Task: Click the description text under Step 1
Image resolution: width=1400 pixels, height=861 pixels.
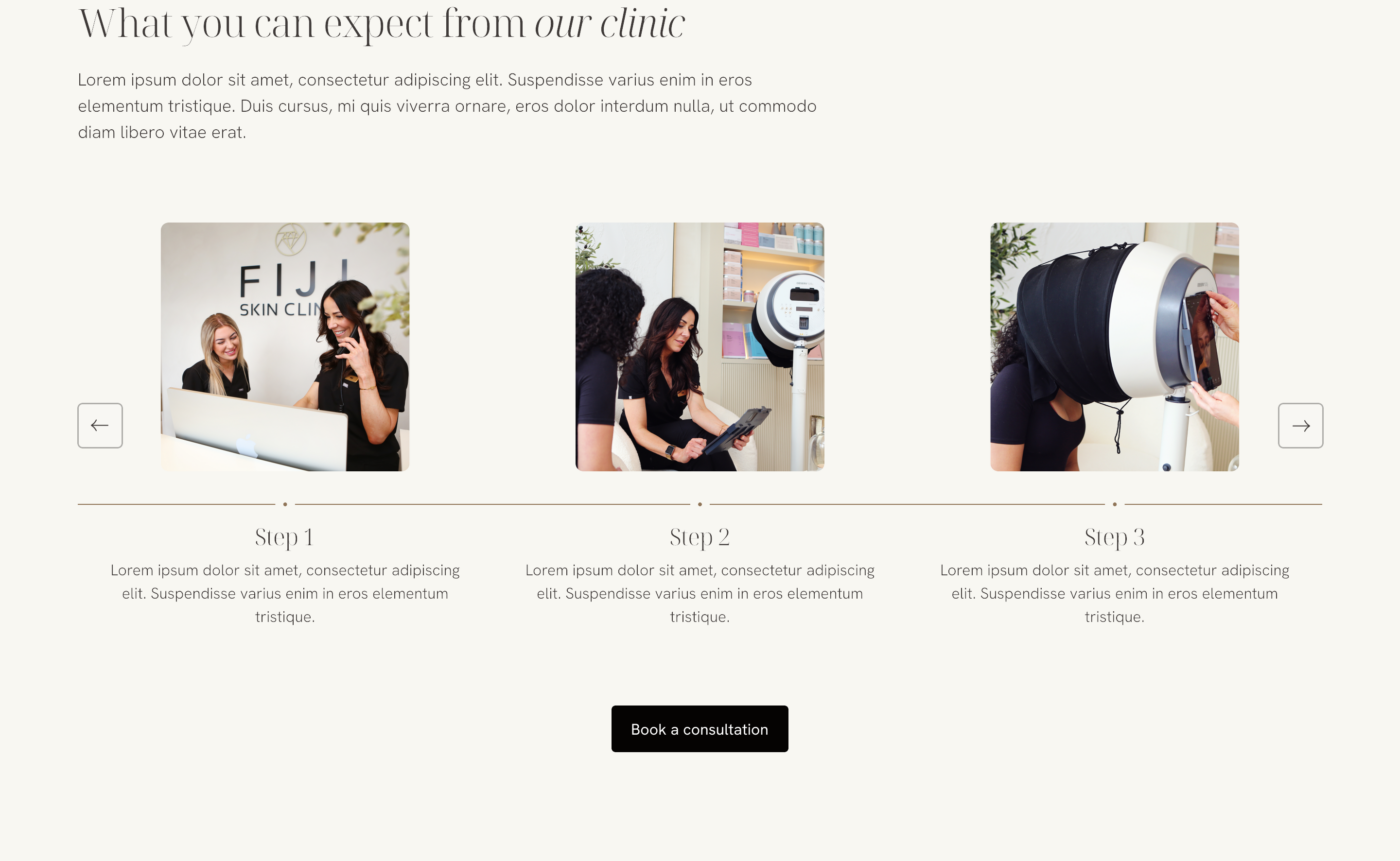Action: tap(285, 593)
